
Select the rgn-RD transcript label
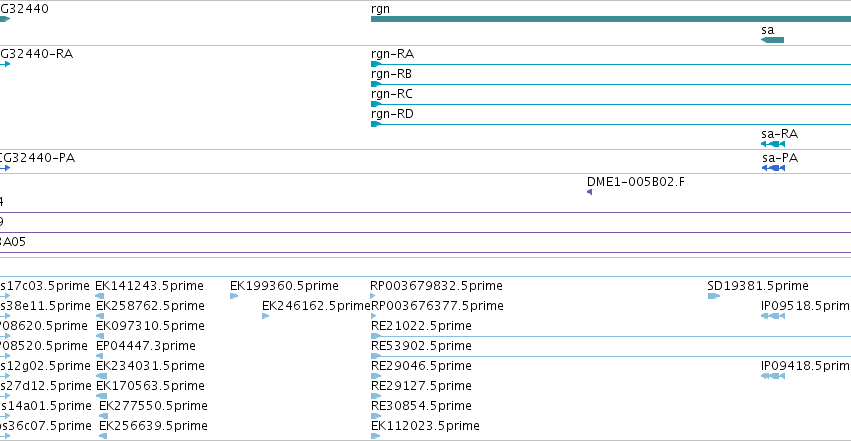[x=392, y=114]
